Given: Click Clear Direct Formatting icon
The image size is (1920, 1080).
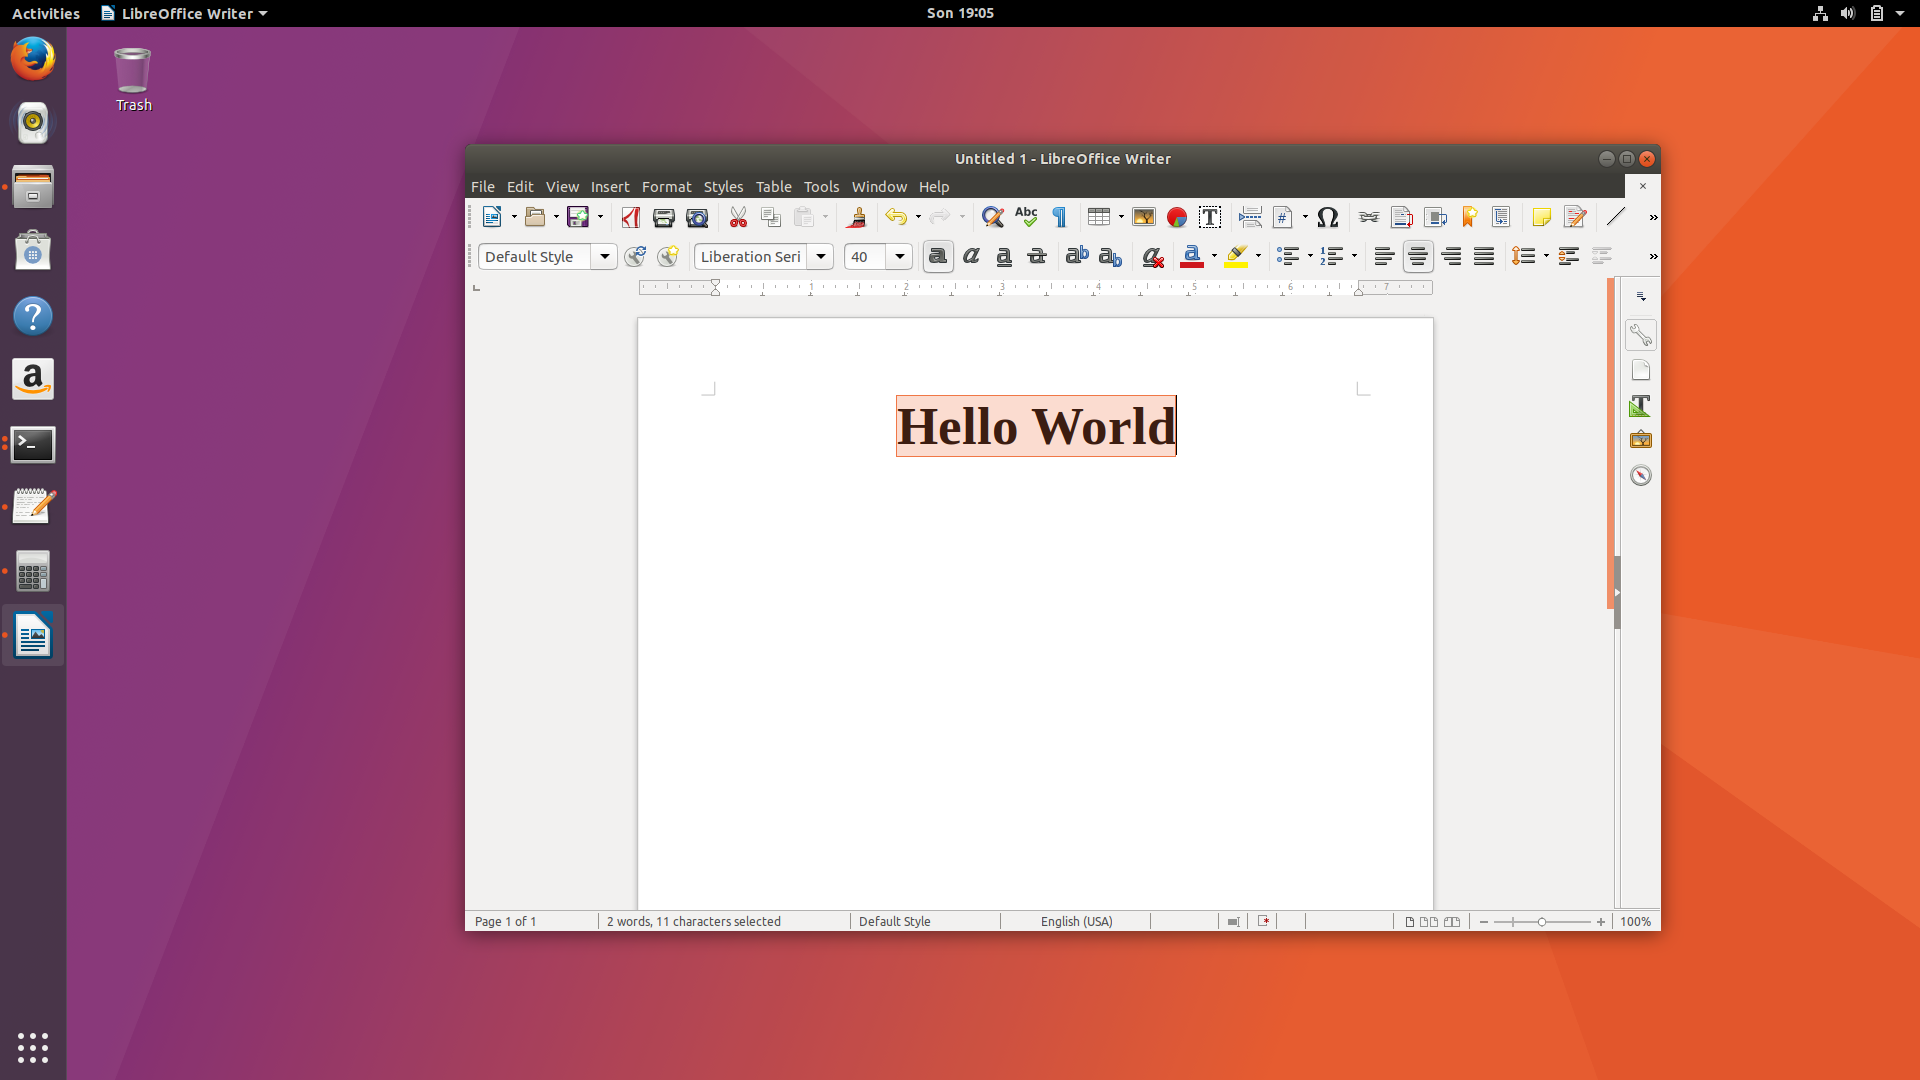Looking at the screenshot, I should [1152, 257].
